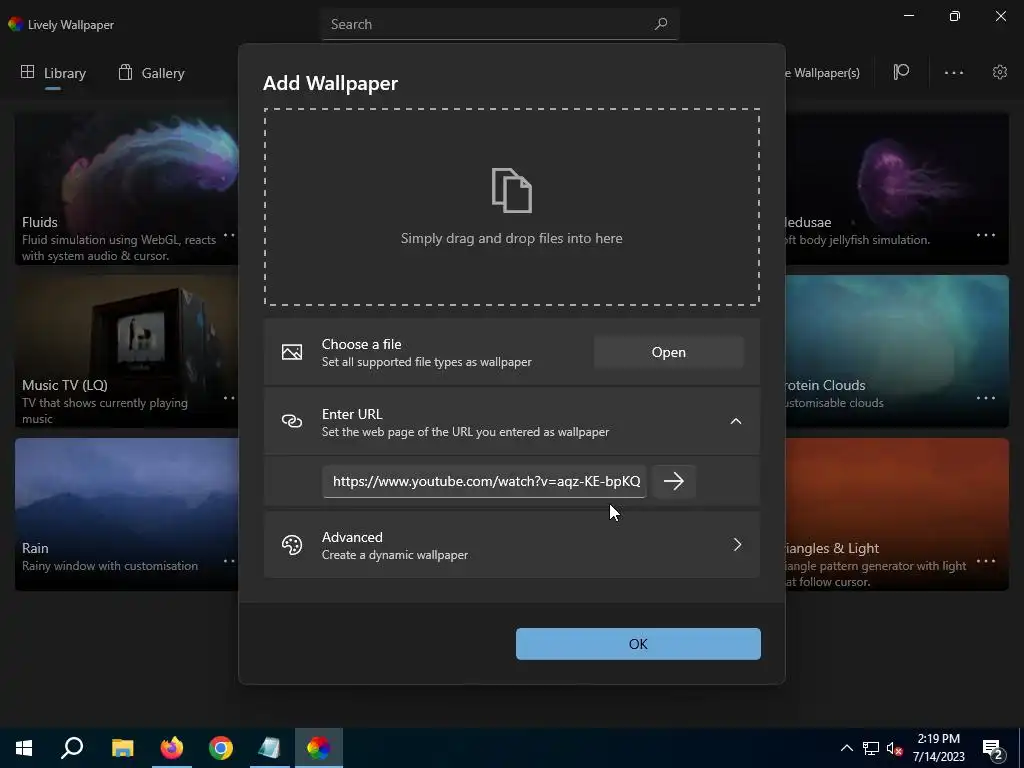This screenshot has width=1024, height=768.
Task: Click the Lively Wallpaper app logo
Action: pos(16,24)
